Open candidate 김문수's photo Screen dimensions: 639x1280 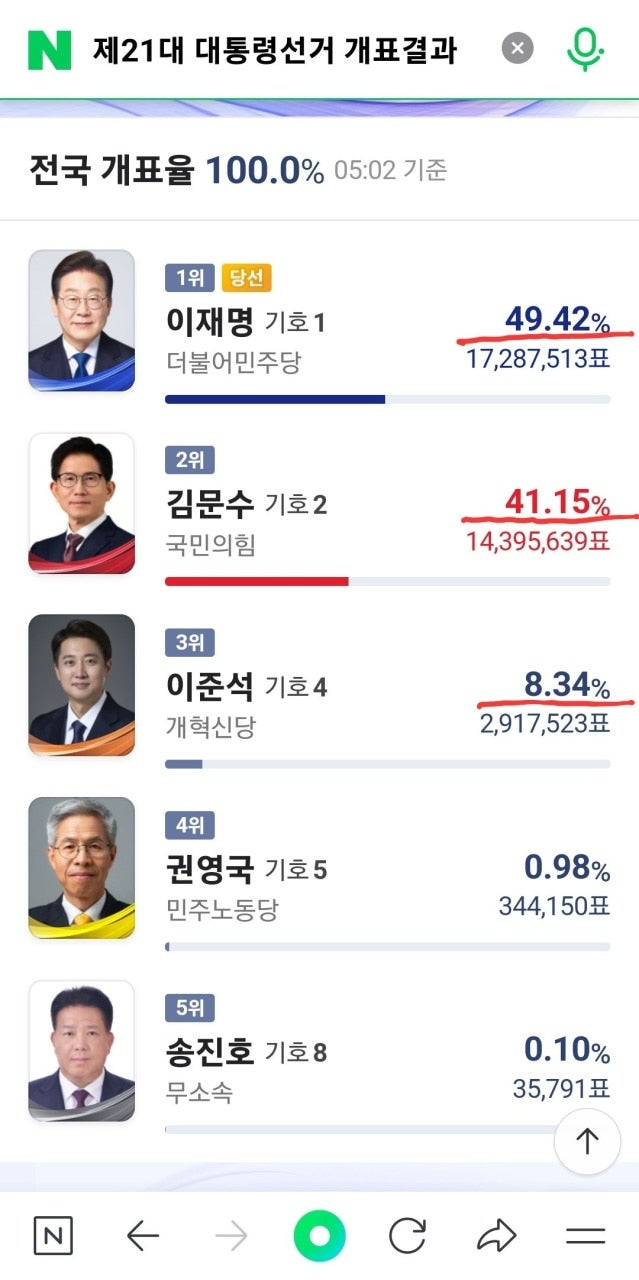(81, 503)
